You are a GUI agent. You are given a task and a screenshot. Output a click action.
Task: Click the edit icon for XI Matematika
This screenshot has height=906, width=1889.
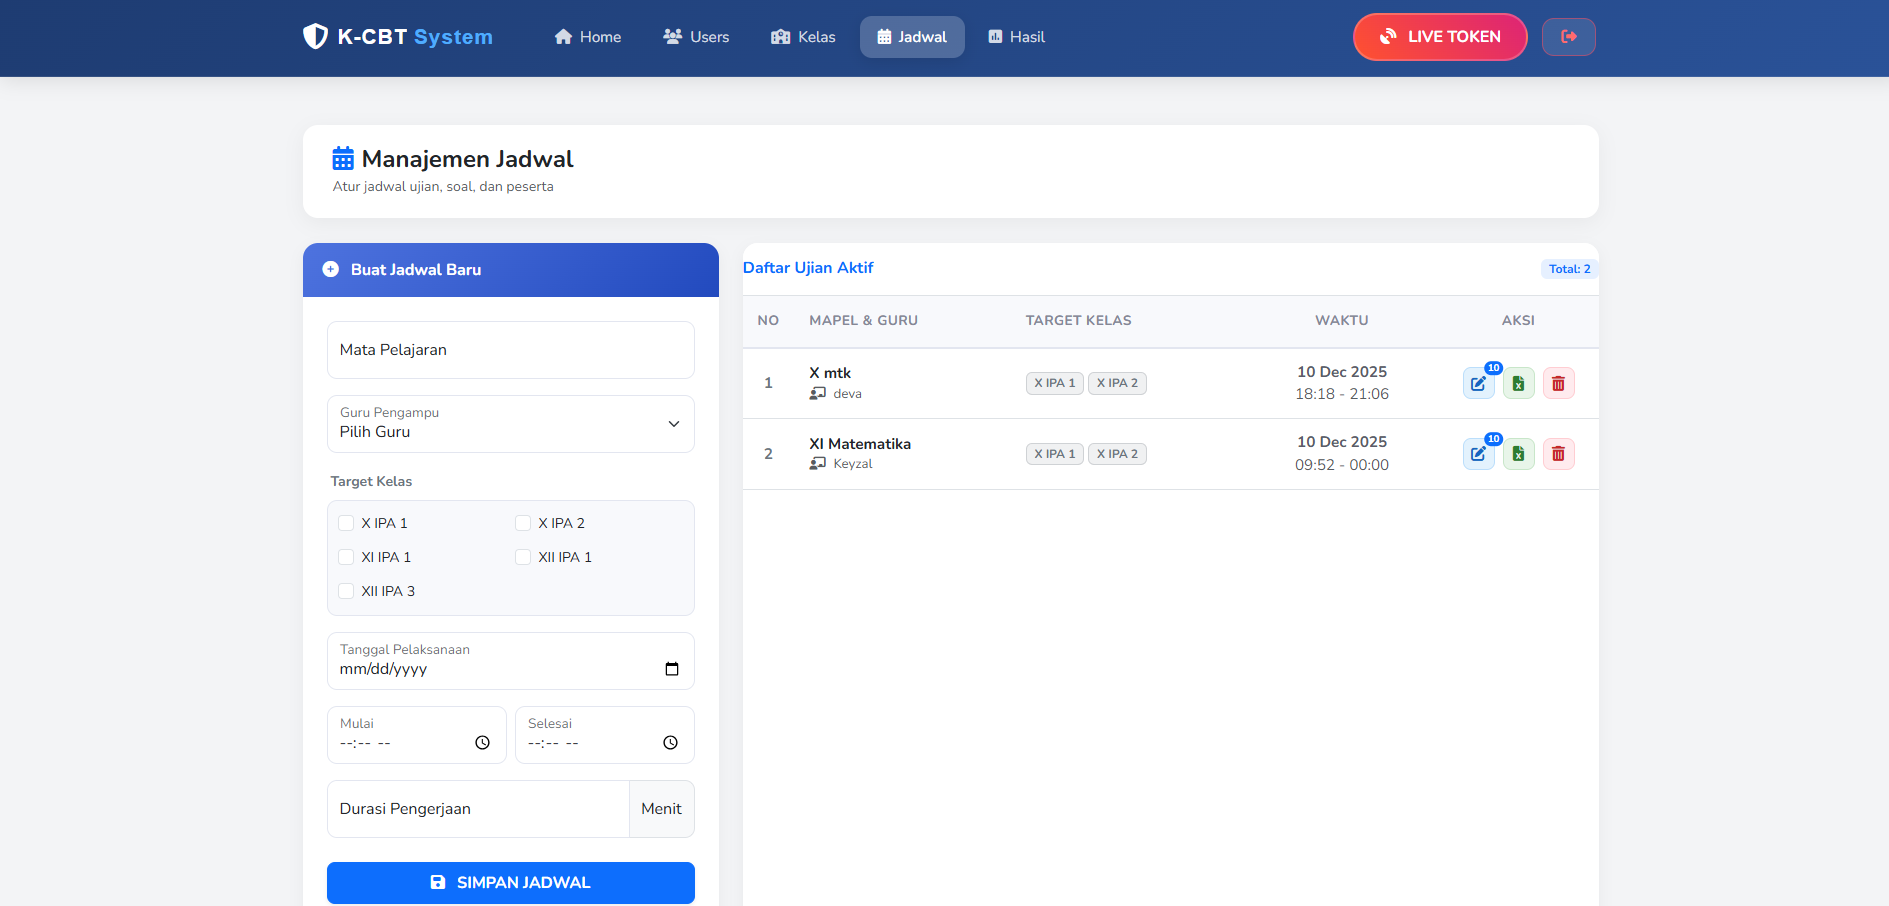coord(1478,454)
